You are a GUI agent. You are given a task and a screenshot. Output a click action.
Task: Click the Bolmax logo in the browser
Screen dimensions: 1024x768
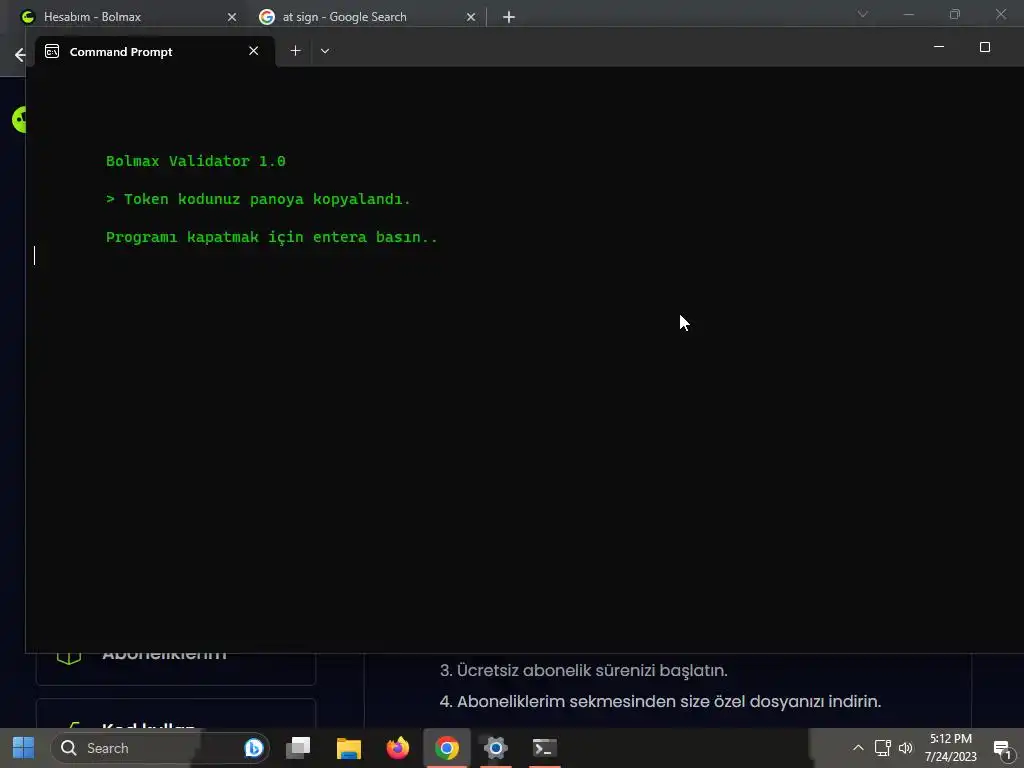pos(19,120)
